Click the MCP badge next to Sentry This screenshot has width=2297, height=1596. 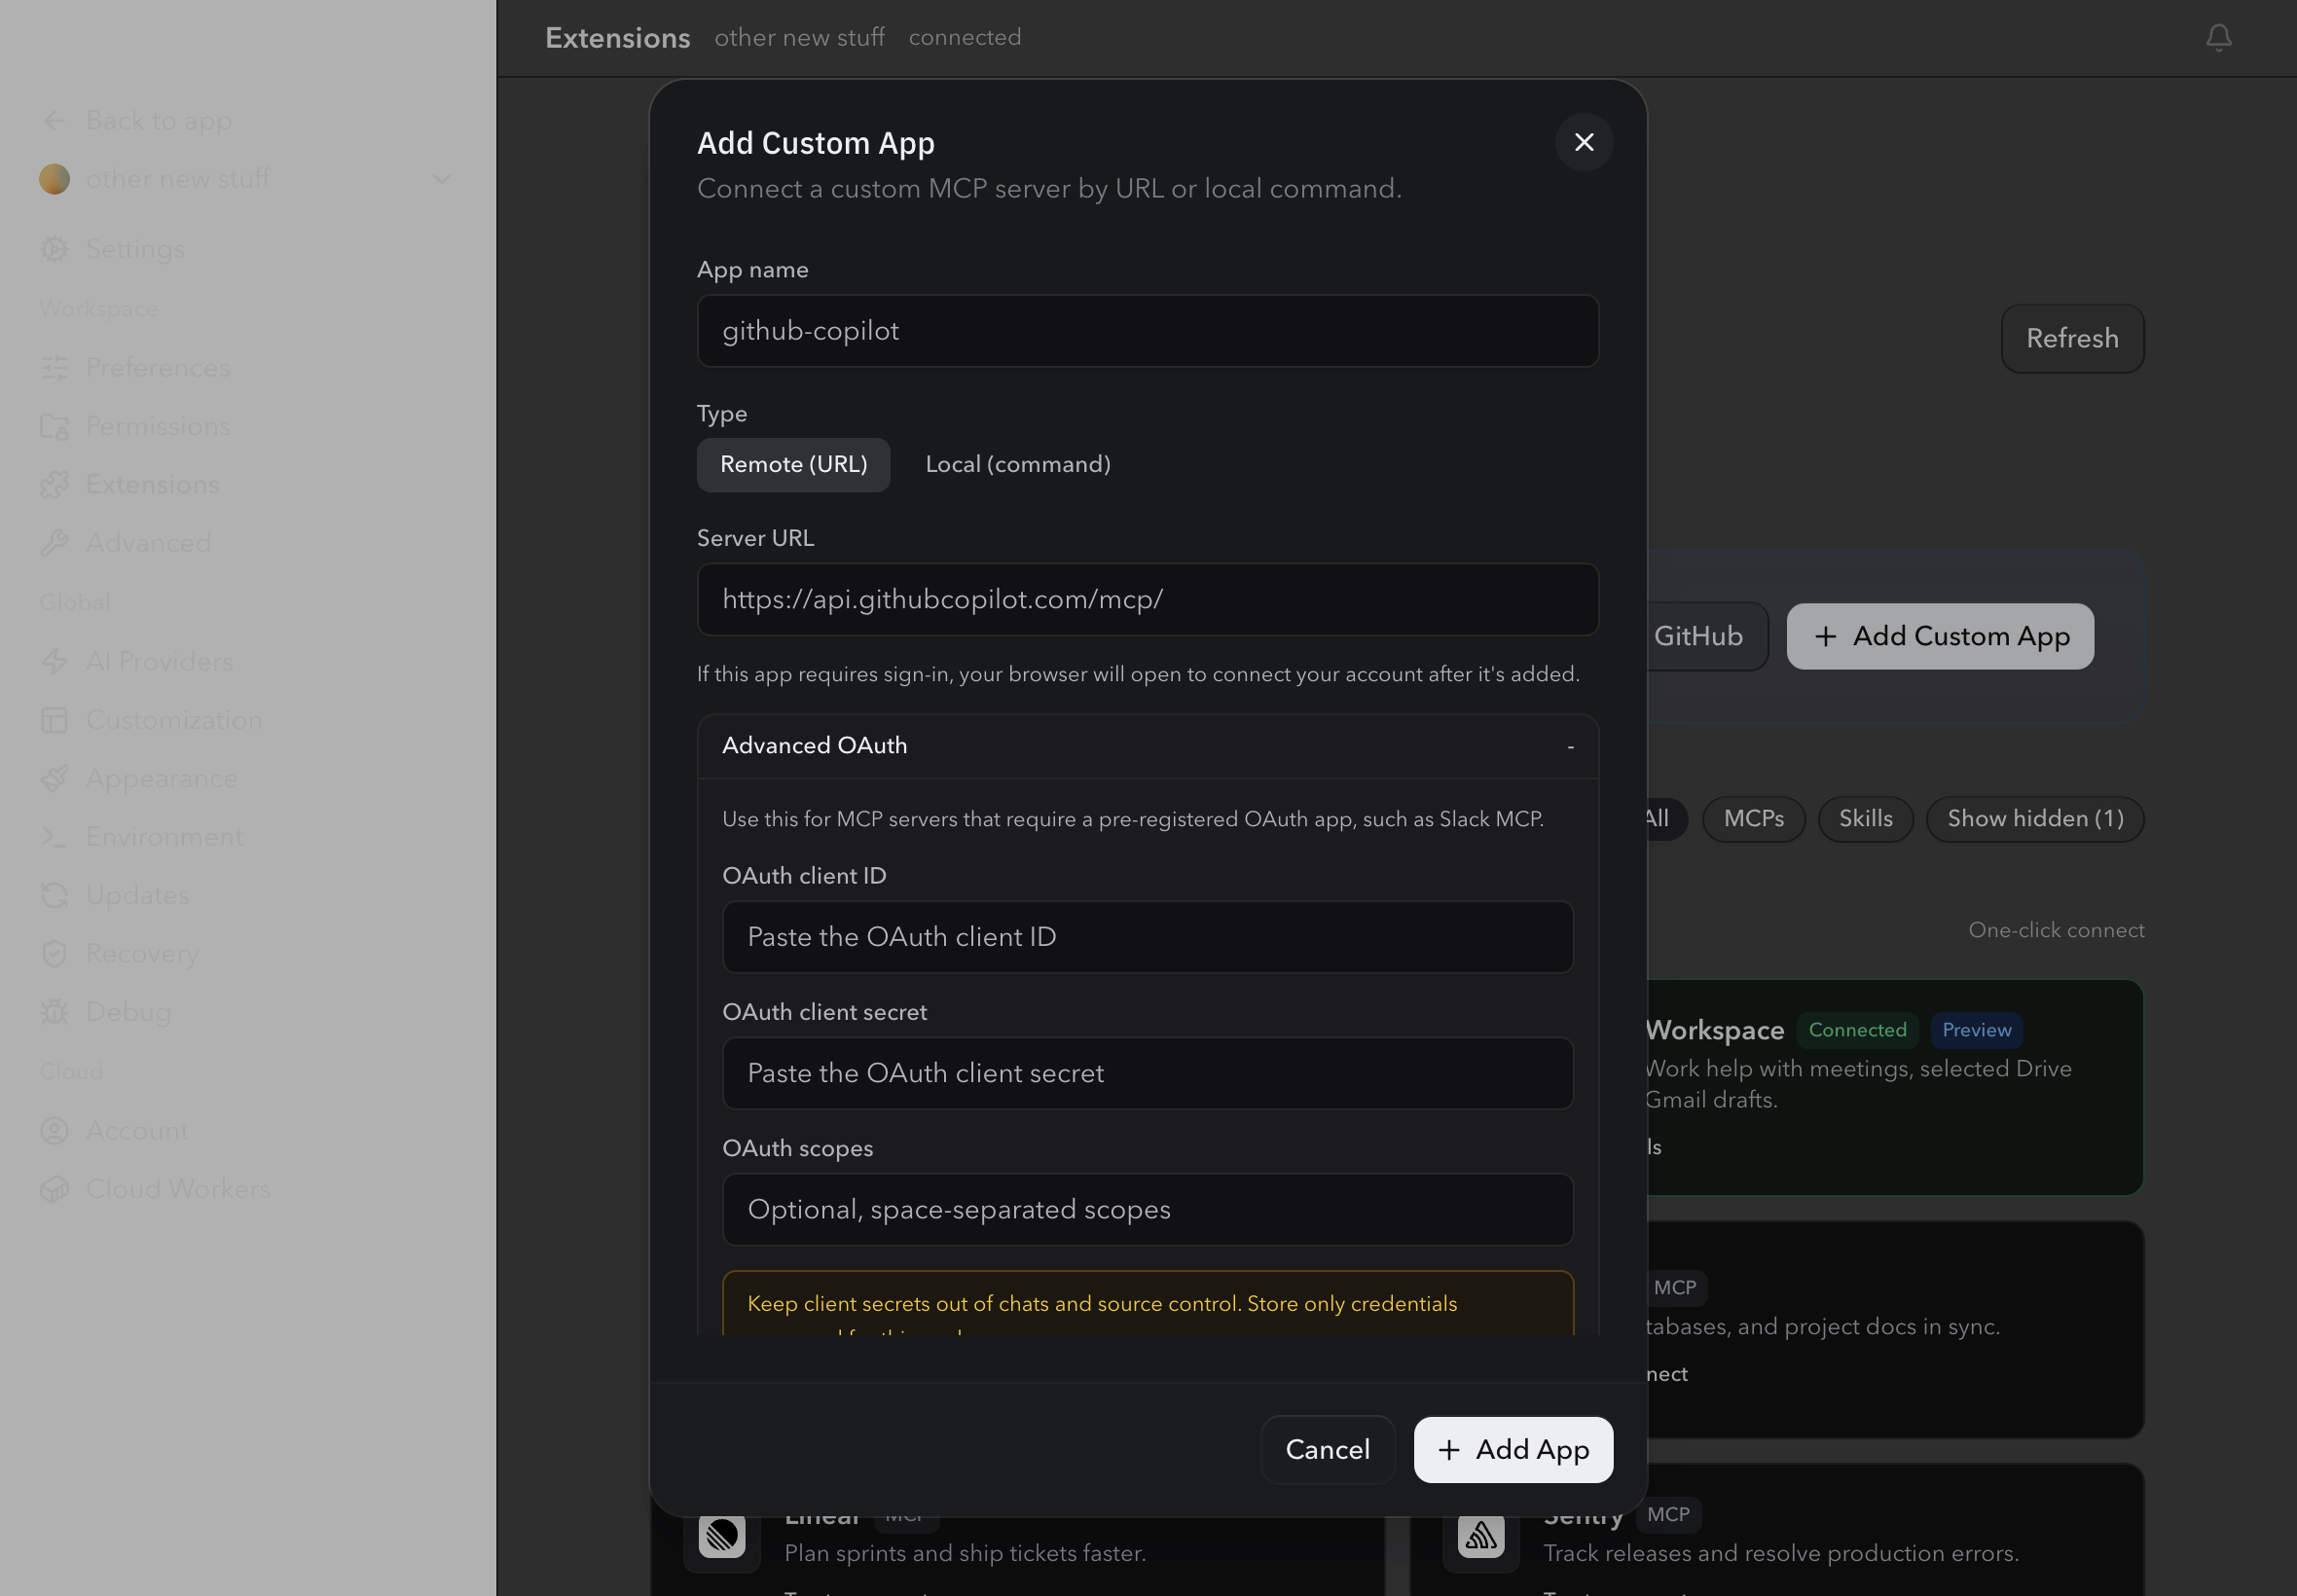(1668, 1515)
